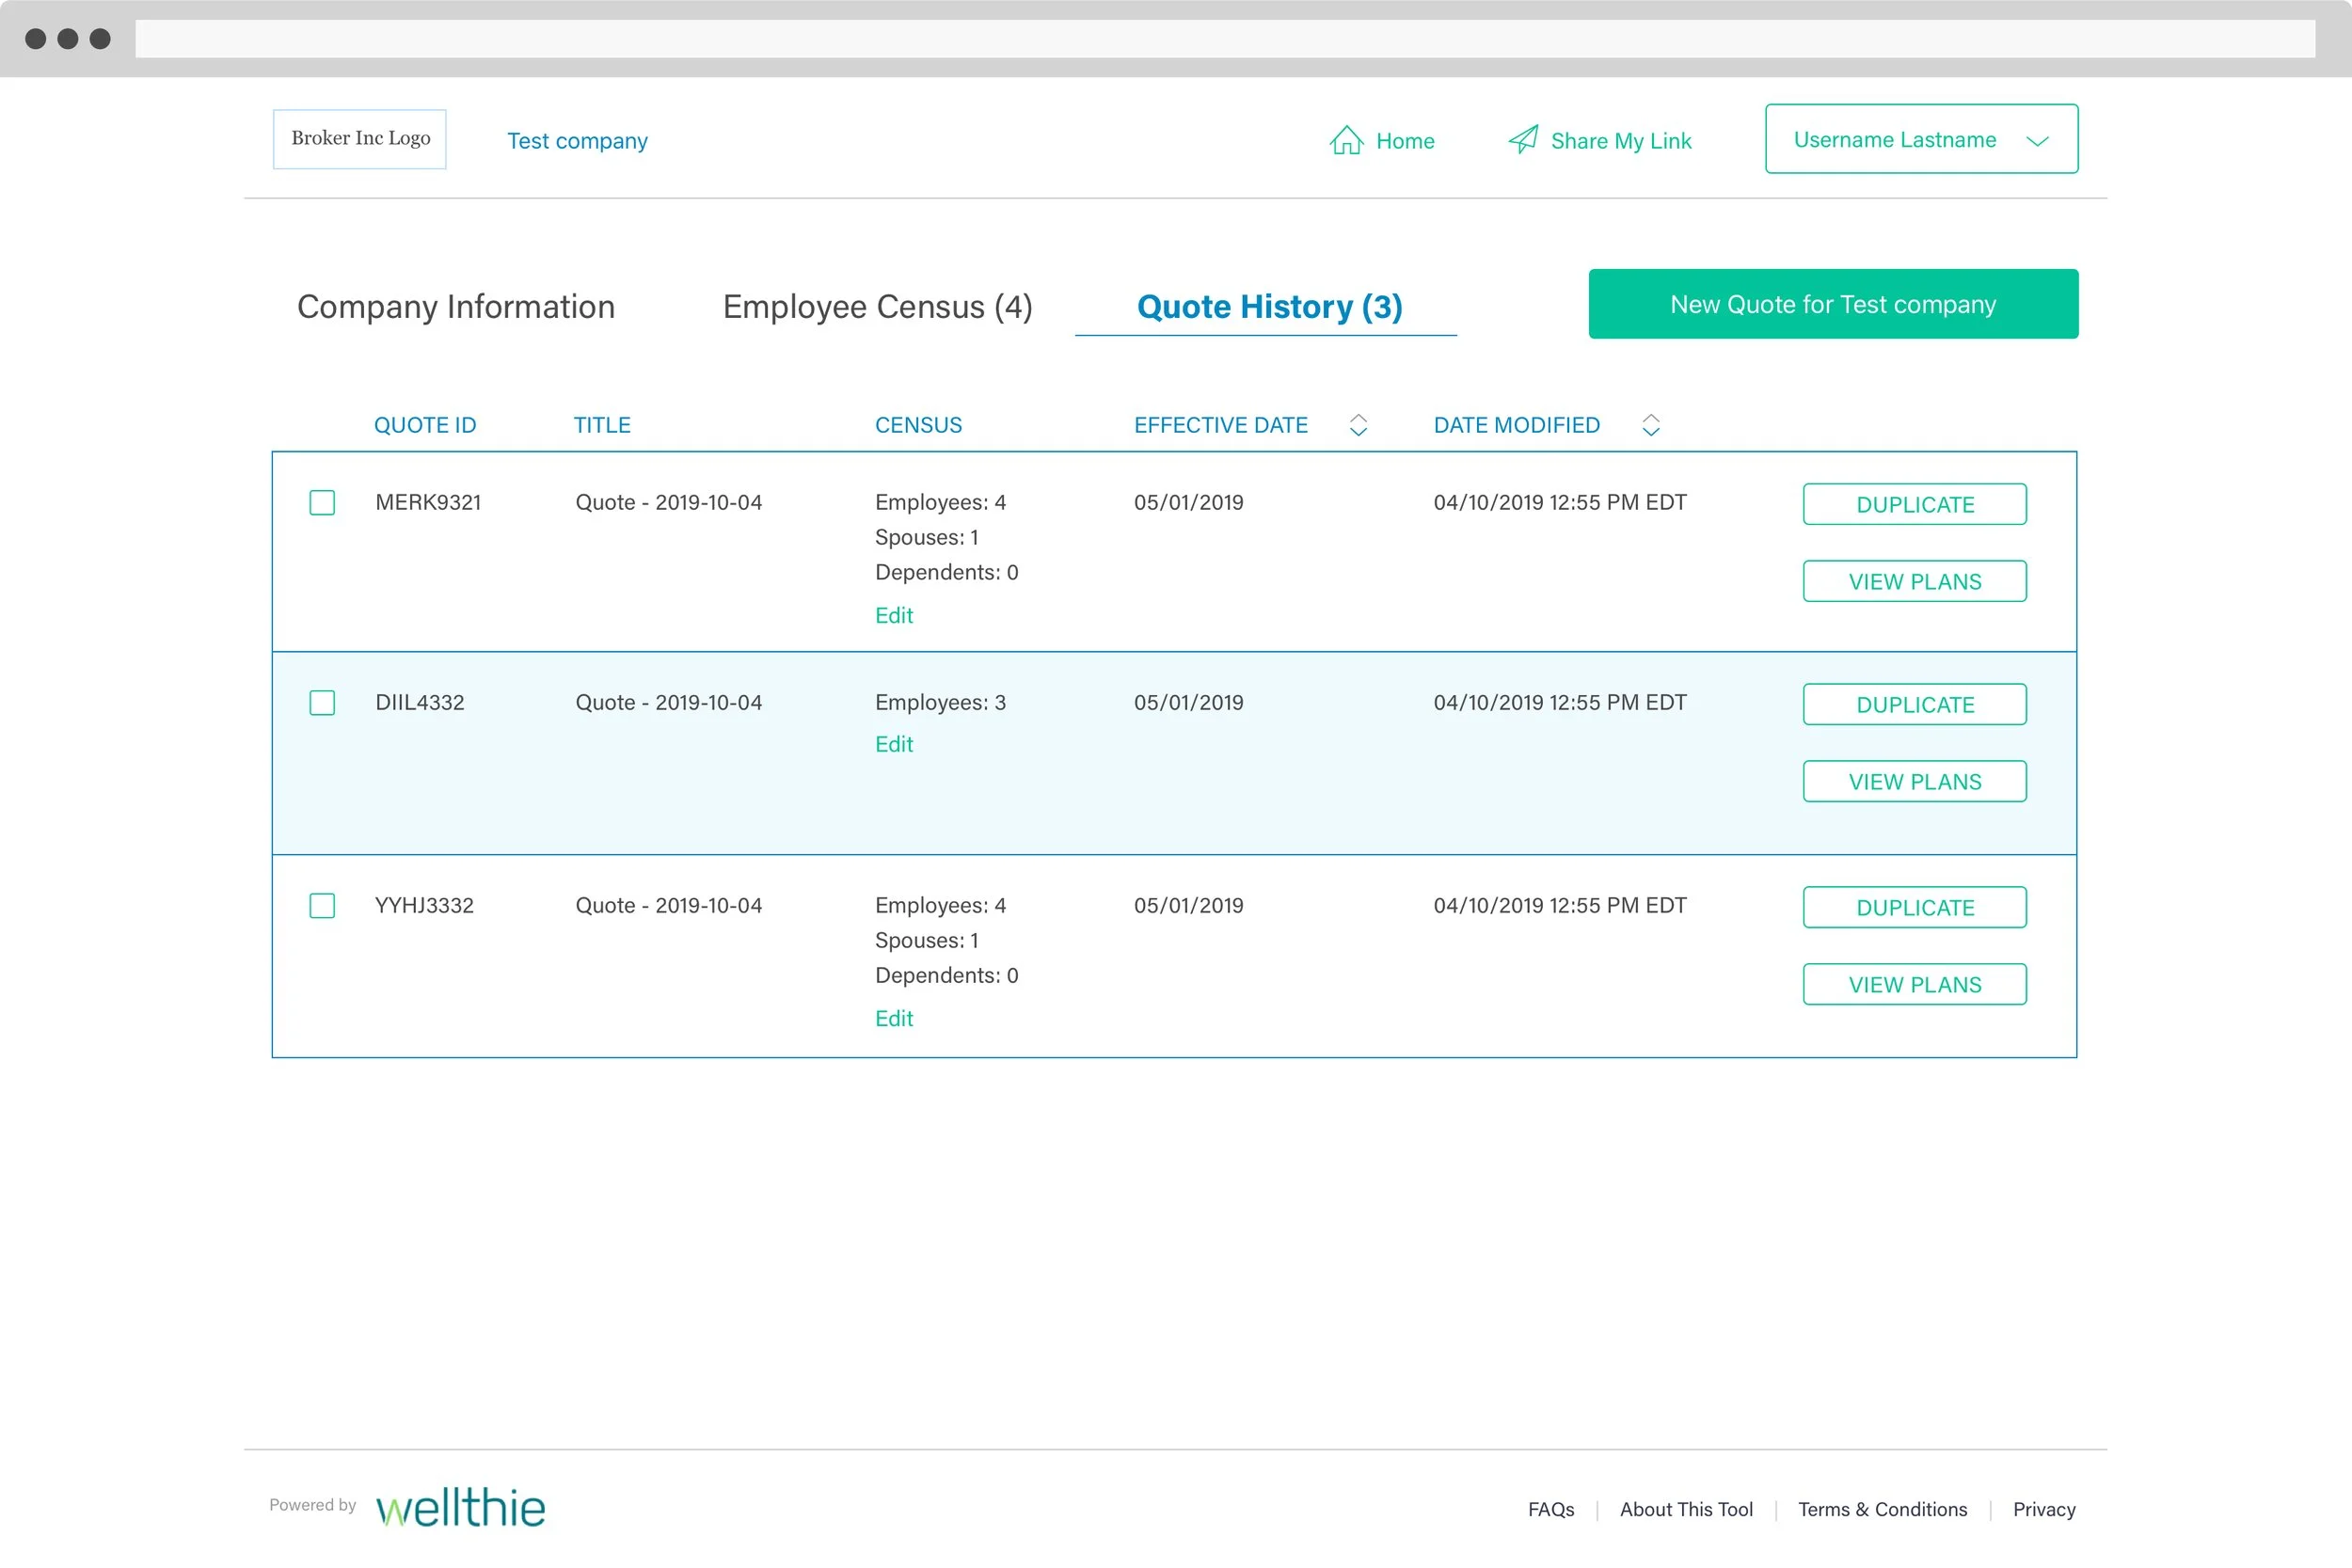
Task: Open the Username Lastname dropdown
Action: (1920, 139)
